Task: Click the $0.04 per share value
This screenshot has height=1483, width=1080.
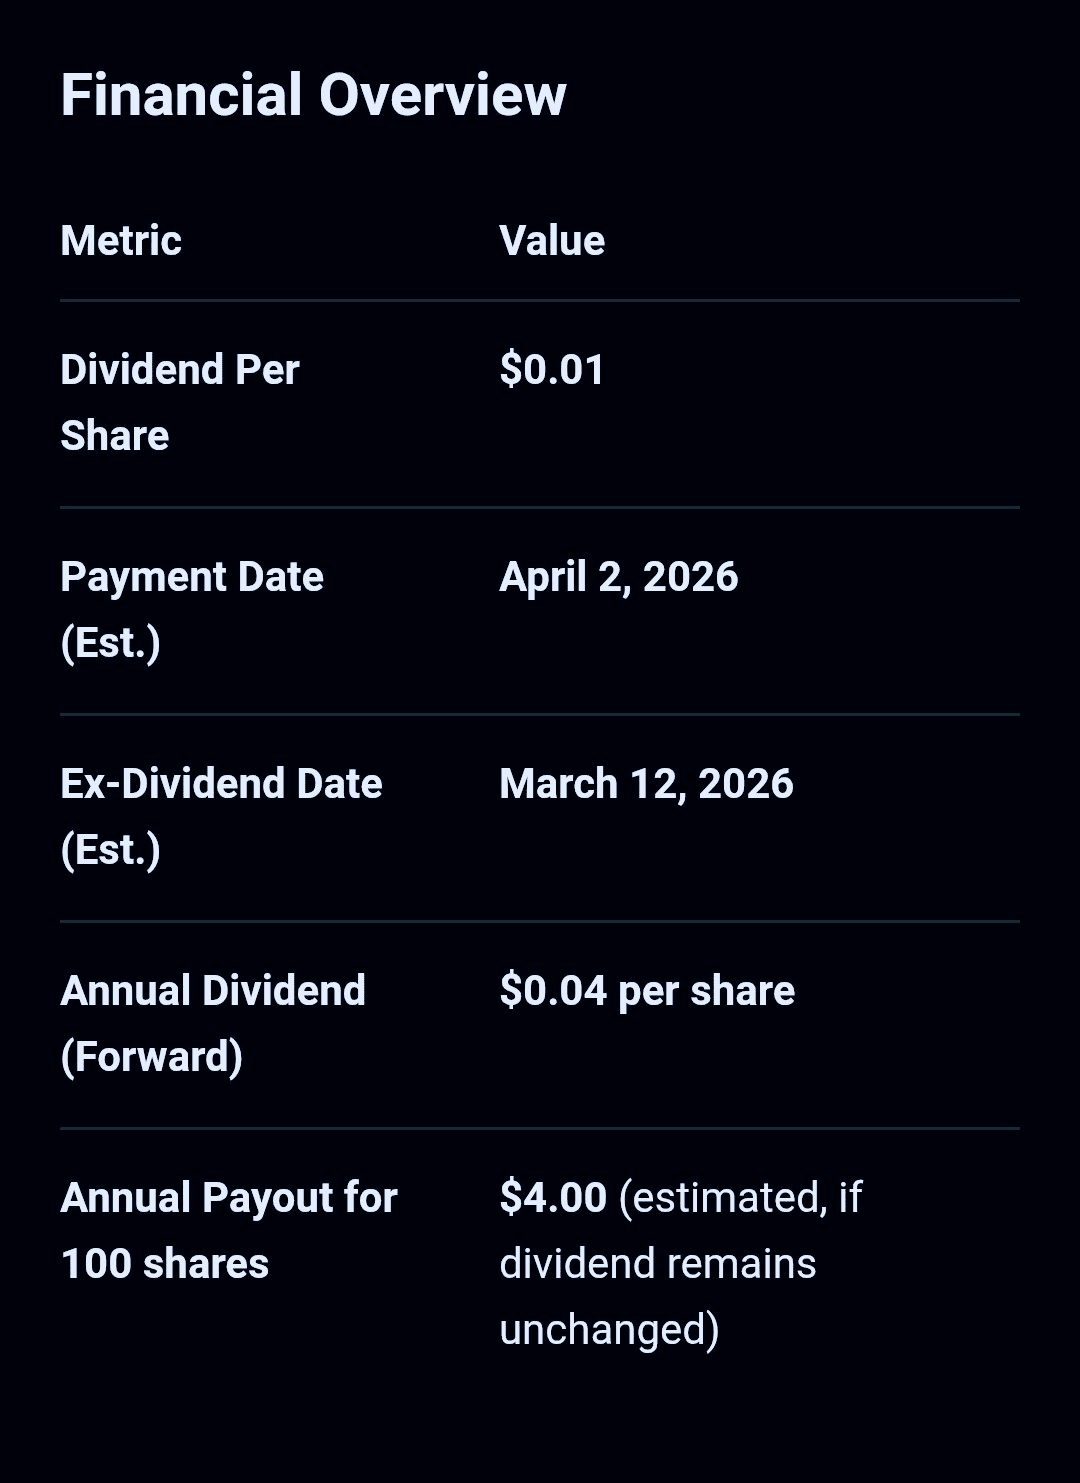Action: click(x=647, y=991)
